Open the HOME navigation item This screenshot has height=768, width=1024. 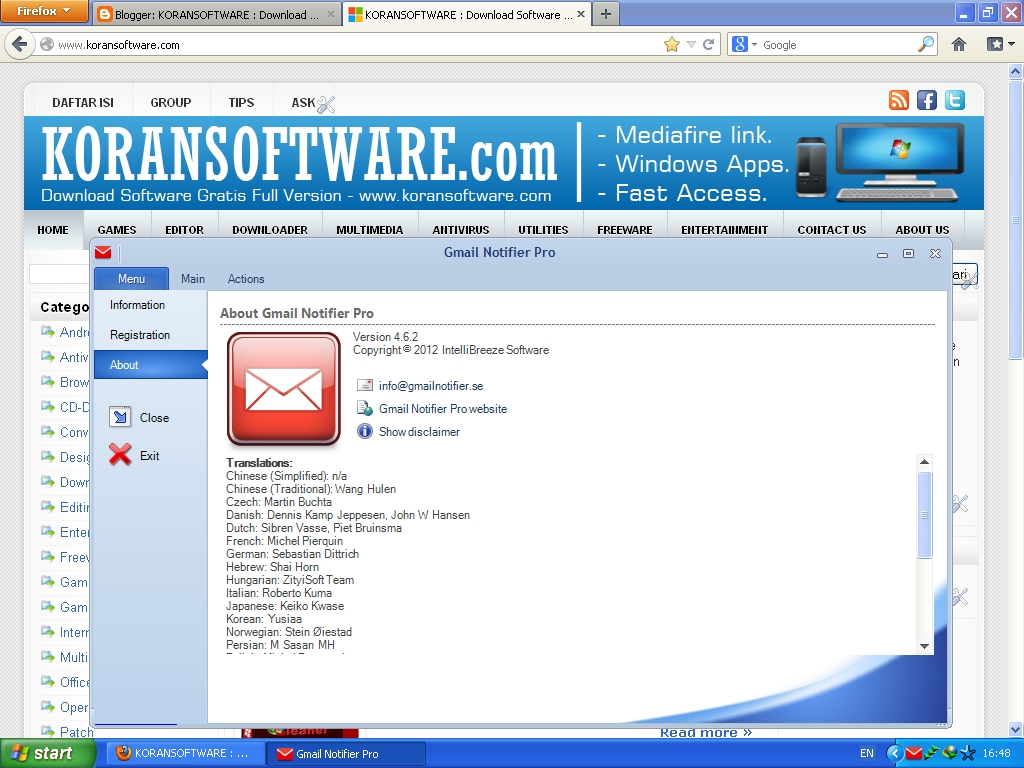click(x=53, y=230)
